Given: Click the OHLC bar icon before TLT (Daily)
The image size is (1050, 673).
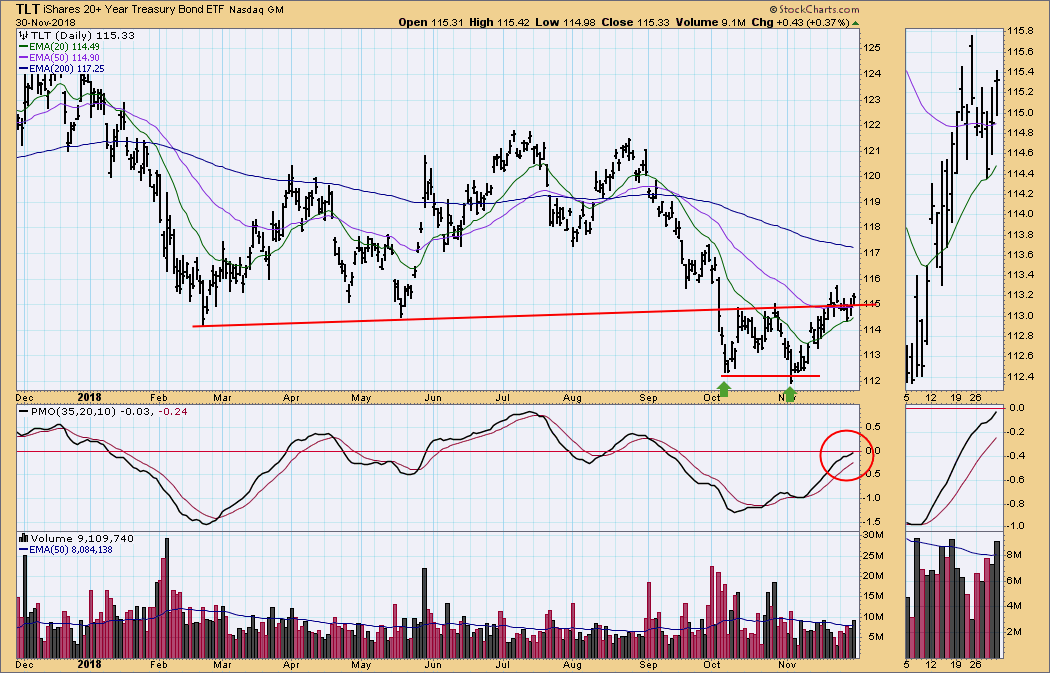Looking at the screenshot, I should point(23,35).
